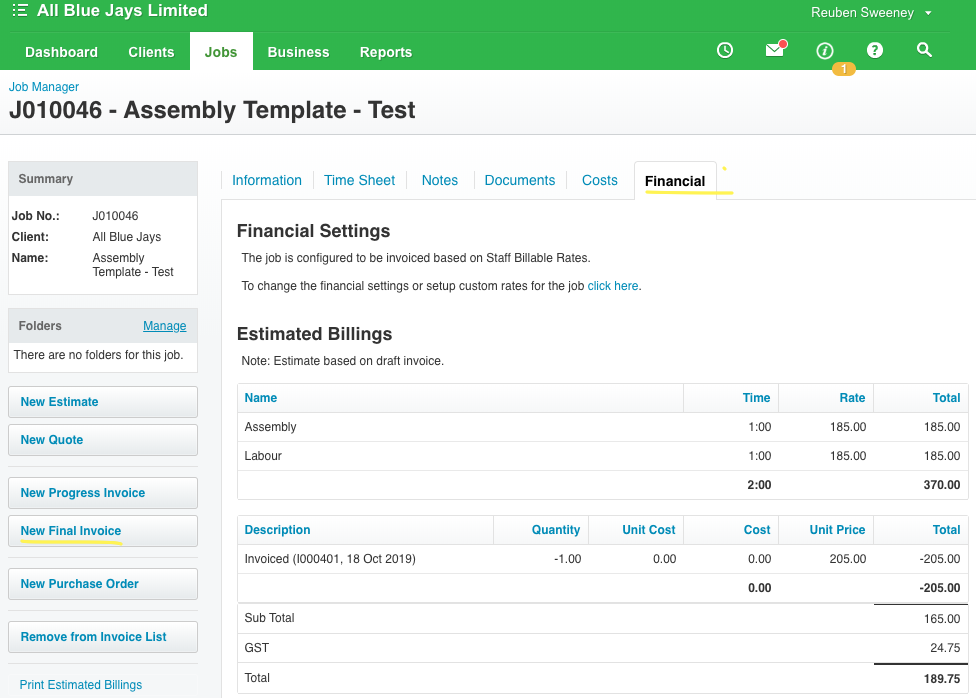976x698 pixels.
Task: Switch to the Time Sheet tab
Action: tap(359, 181)
